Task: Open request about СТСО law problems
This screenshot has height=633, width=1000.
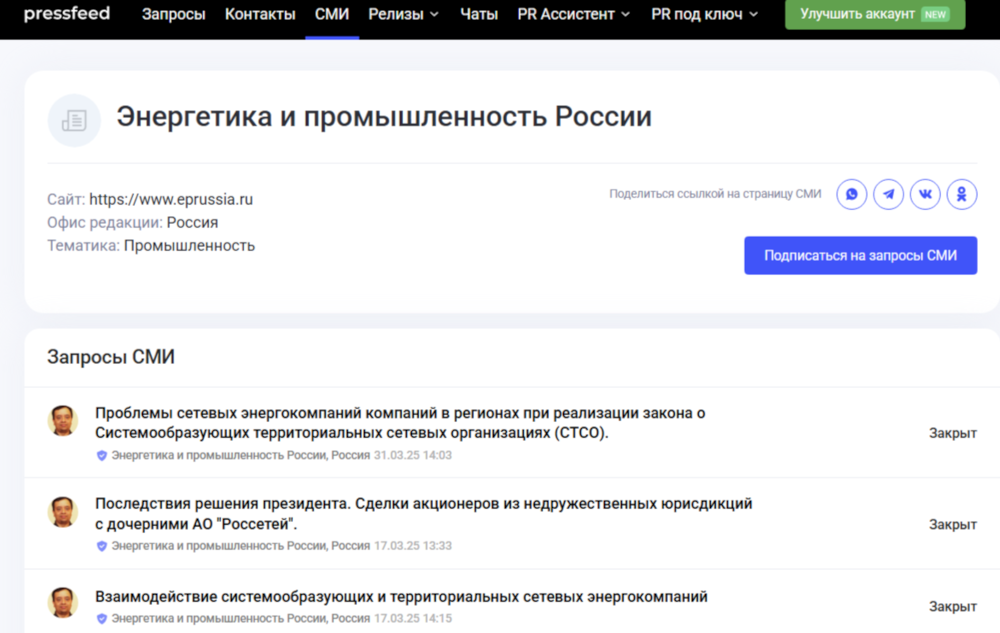Action: tap(400, 423)
